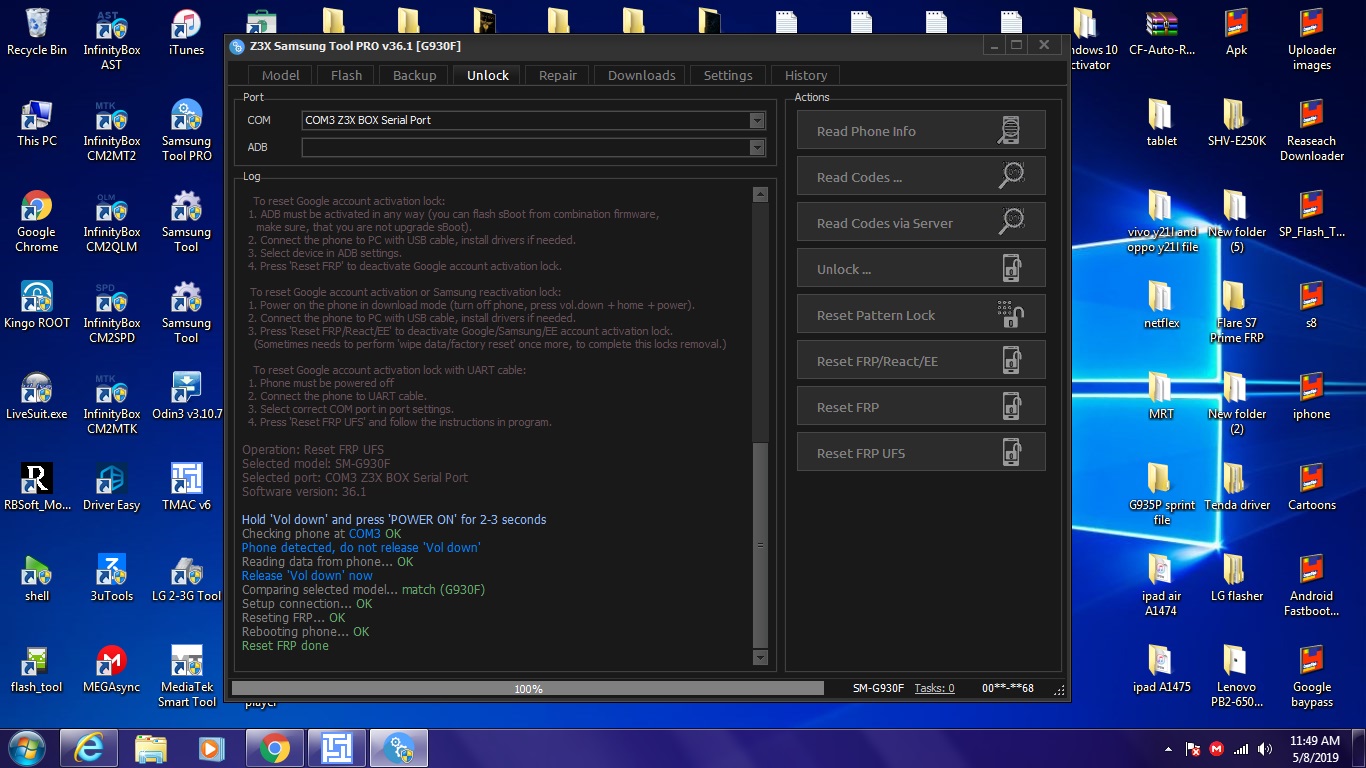The image size is (1366, 768).
Task: Open Windows Media Player on taskbar
Action: (x=211, y=748)
